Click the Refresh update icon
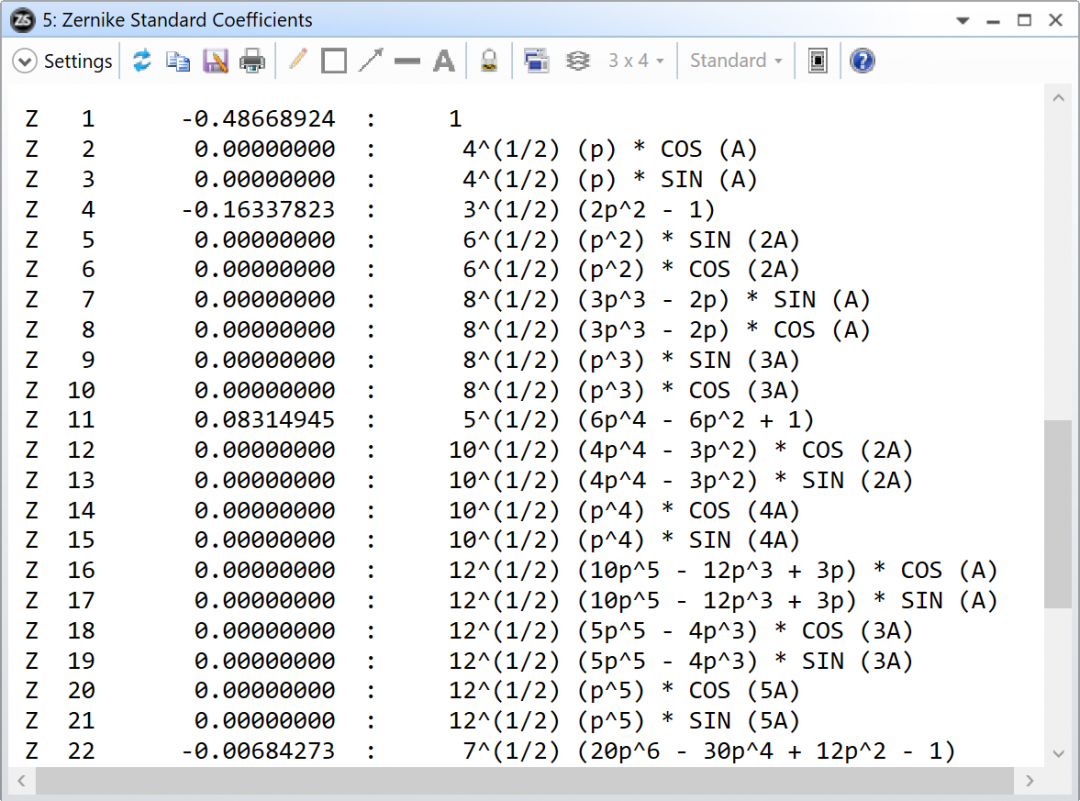 [142, 61]
